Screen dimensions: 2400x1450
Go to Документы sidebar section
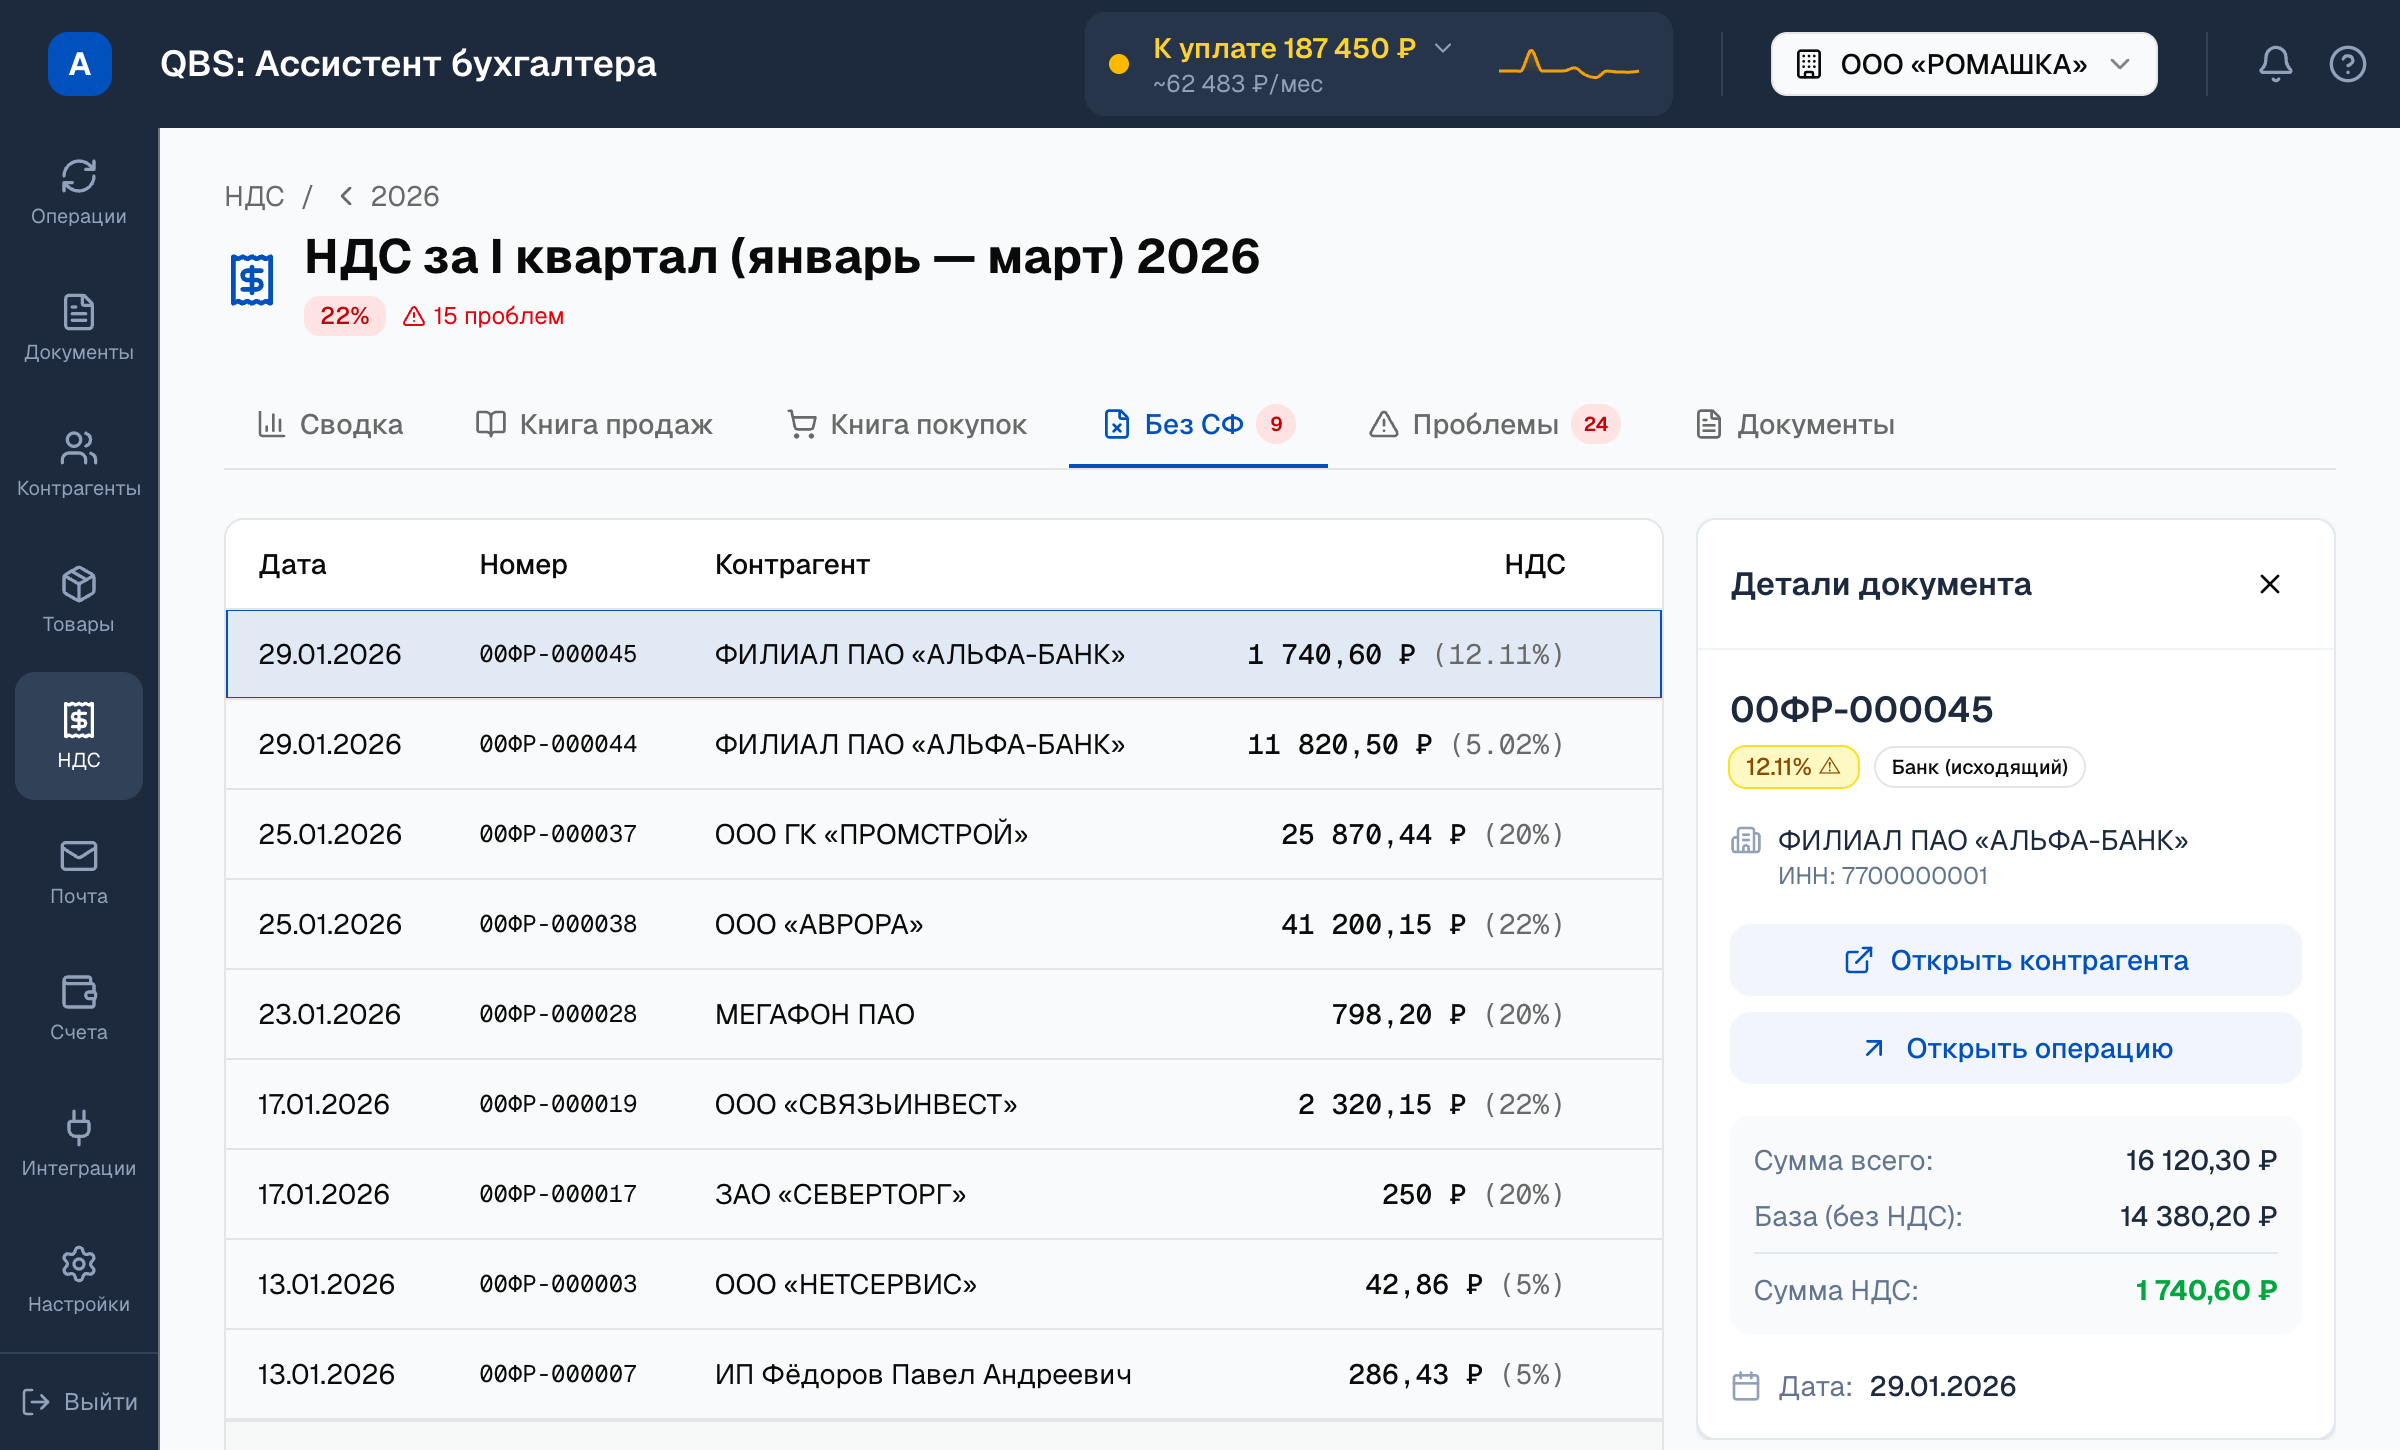click(78, 329)
